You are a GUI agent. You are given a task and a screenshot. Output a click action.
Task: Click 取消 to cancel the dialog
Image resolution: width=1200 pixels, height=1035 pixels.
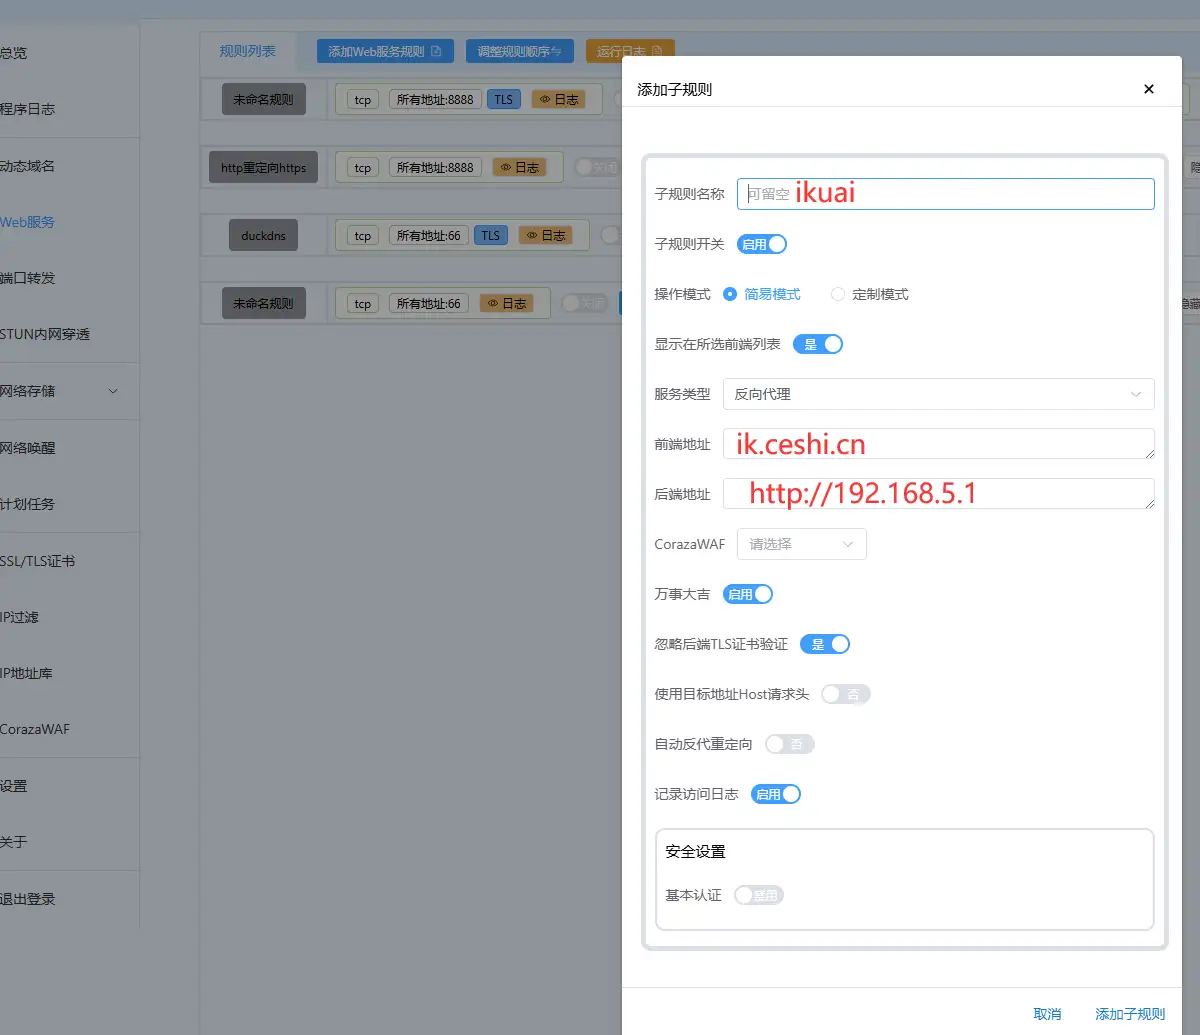tap(1047, 1013)
